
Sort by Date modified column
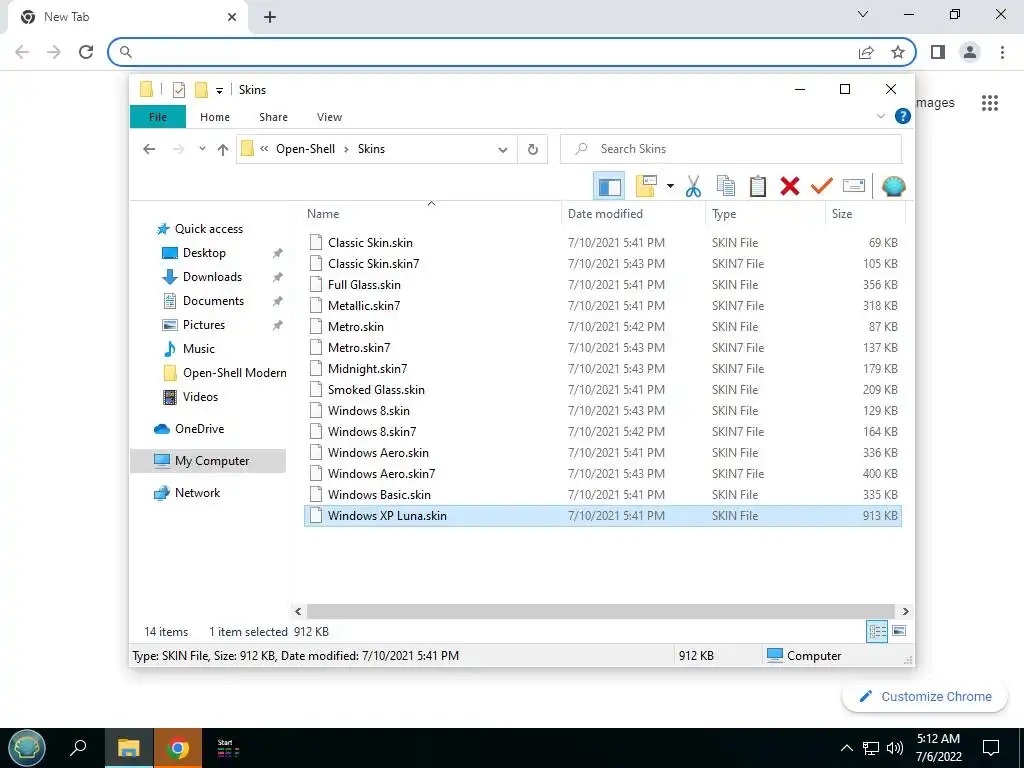[633, 214]
